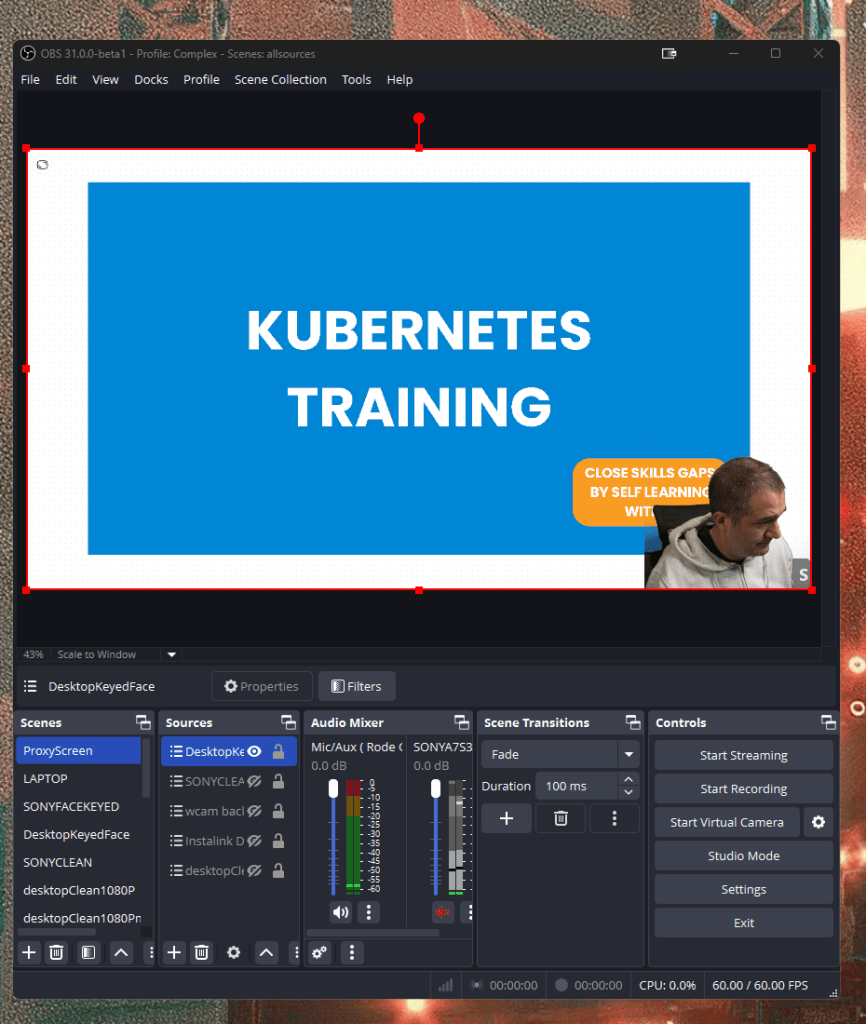This screenshot has width=866, height=1024.
Task: Open Audio Mixer menu three-dots at bottom
Action: [x=352, y=952]
